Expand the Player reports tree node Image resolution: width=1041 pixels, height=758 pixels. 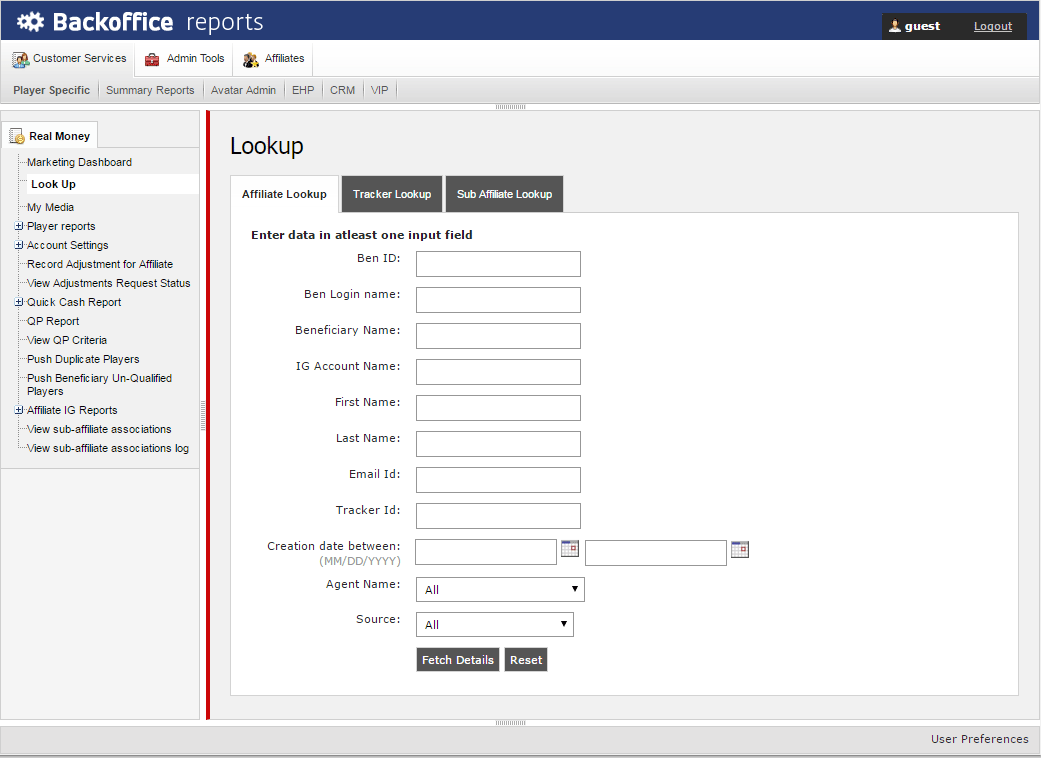tap(19, 226)
